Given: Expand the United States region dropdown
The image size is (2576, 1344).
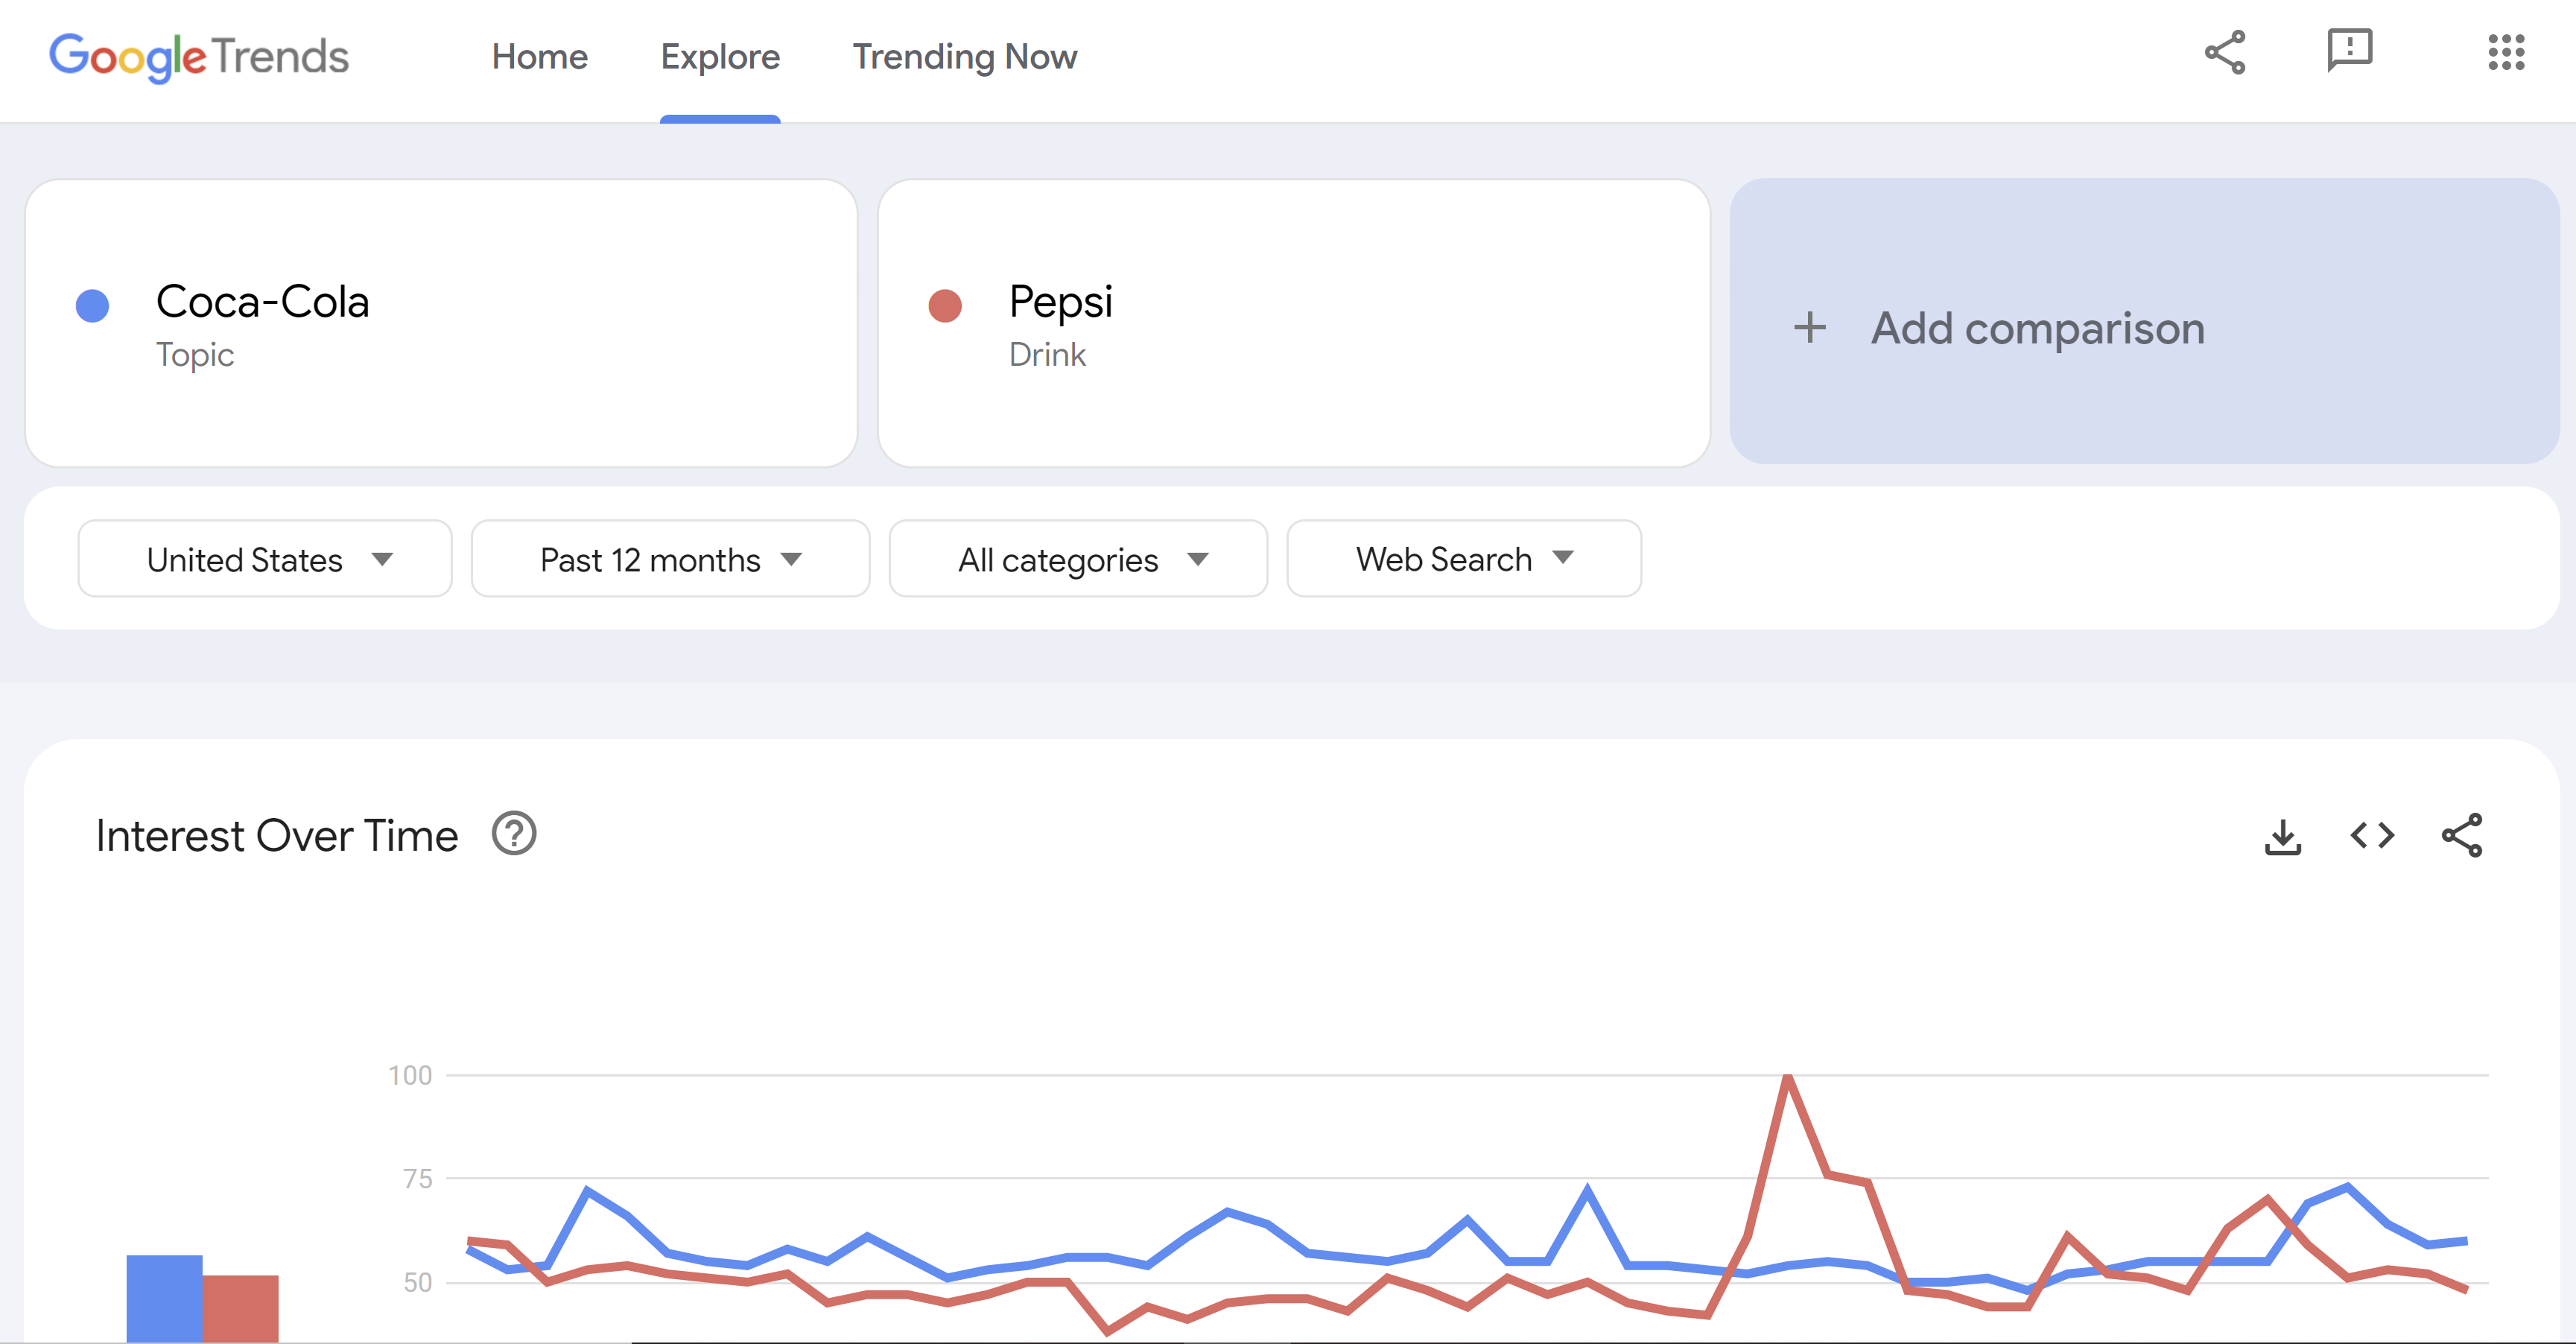Looking at the screenshot, I should click(x=265, y=559).
